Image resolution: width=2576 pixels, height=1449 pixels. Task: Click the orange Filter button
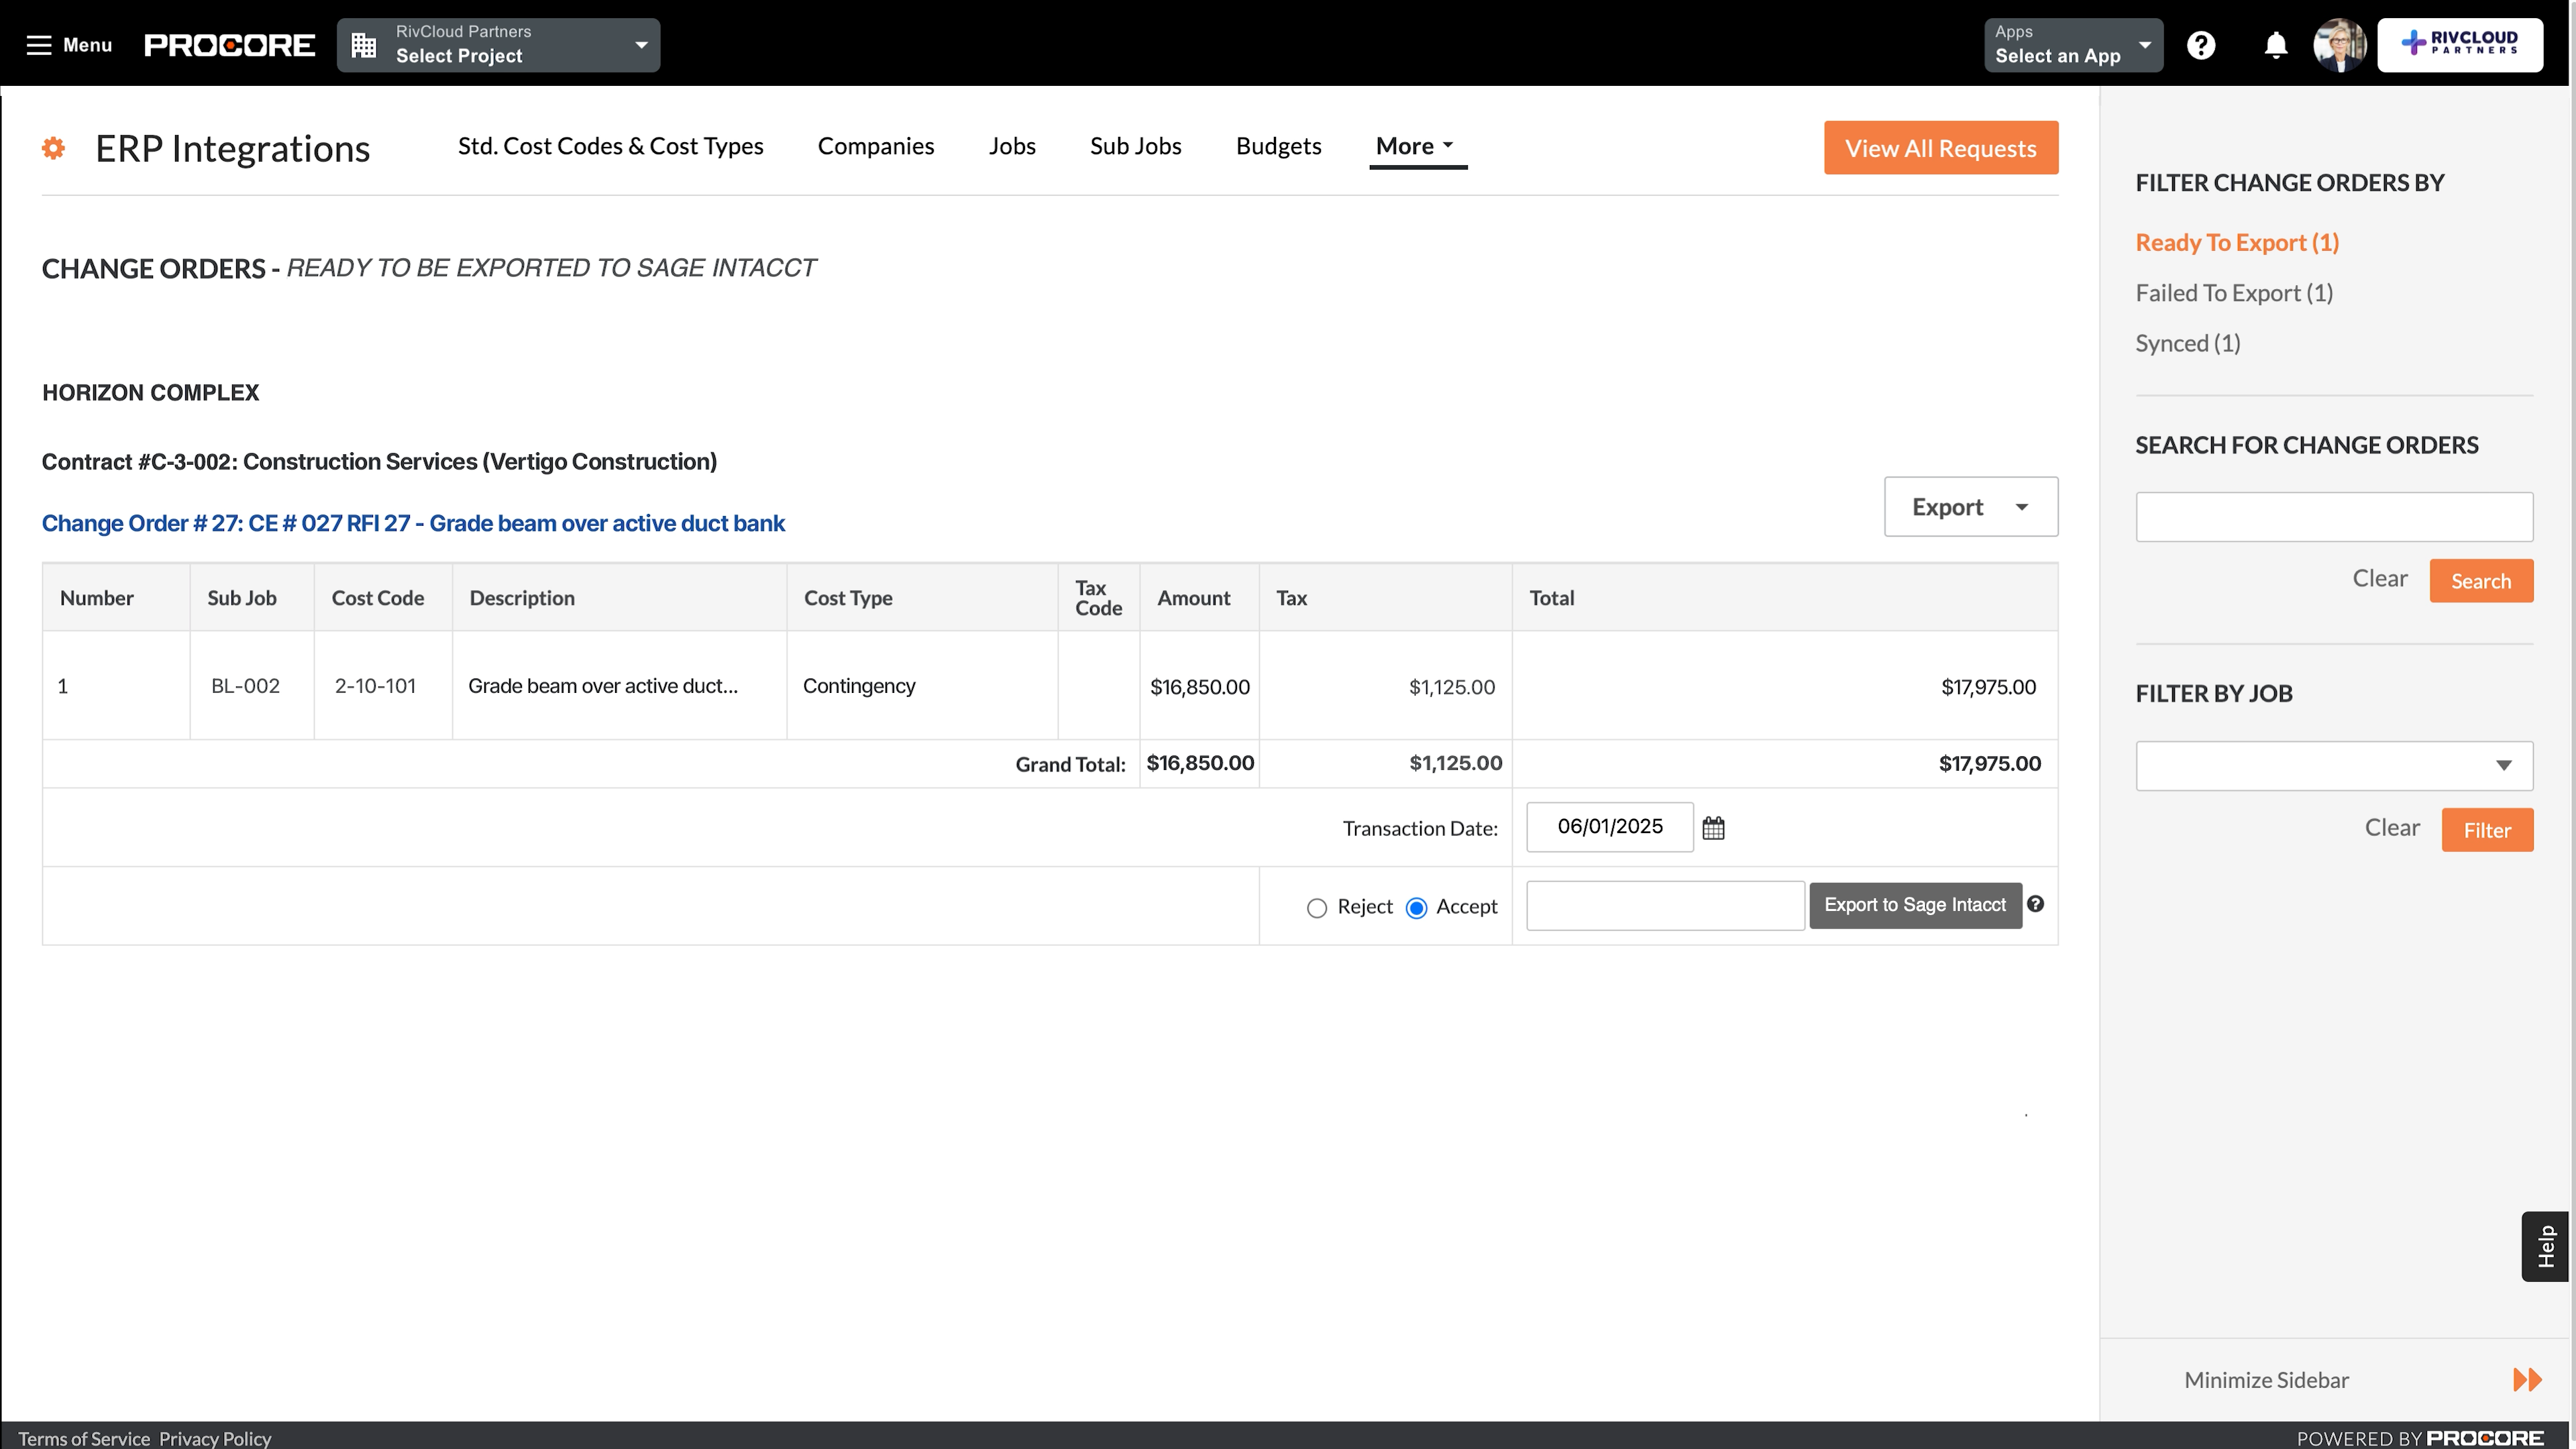(x=2487, y=830)
